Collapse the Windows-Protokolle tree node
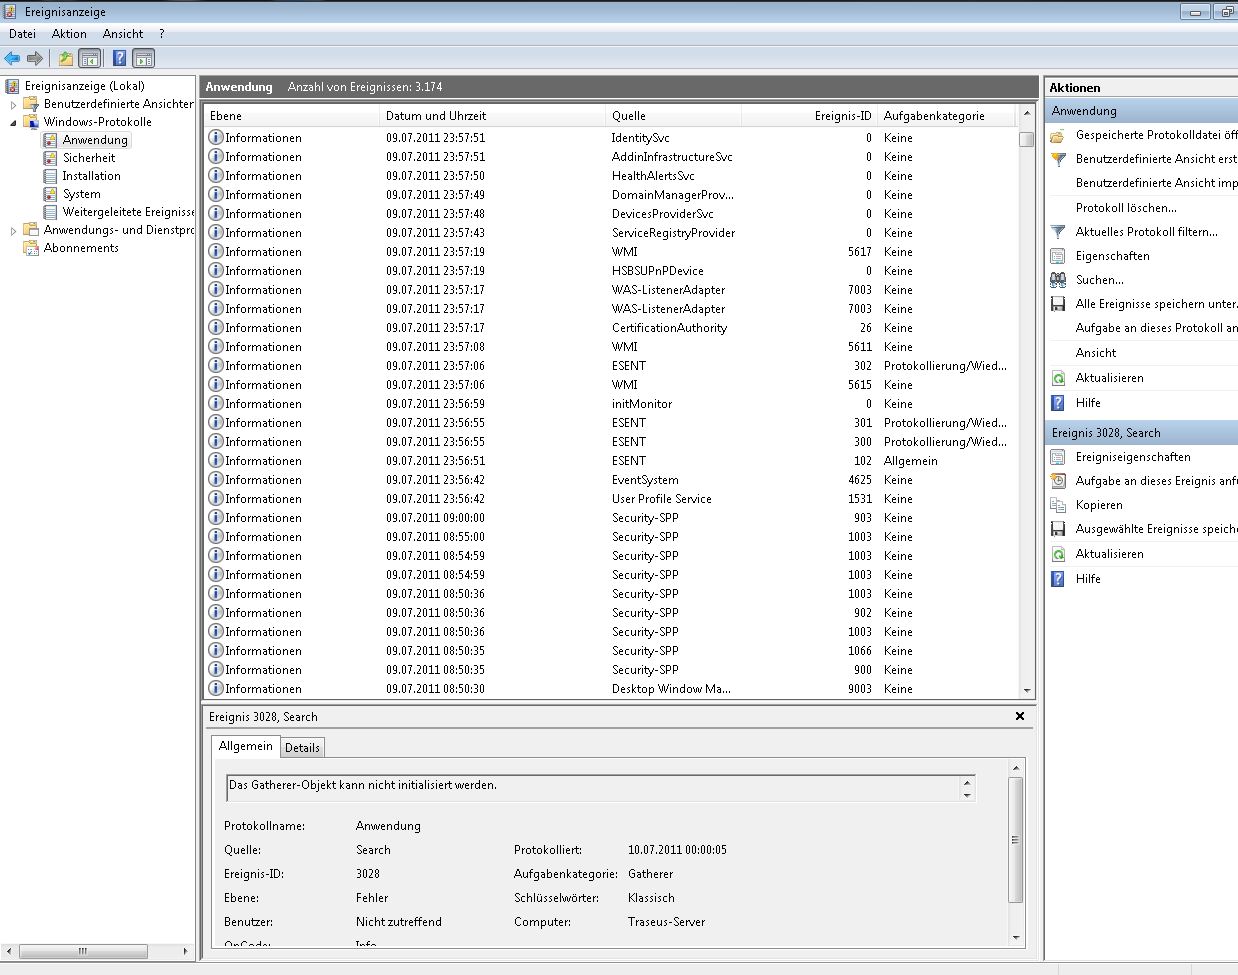 pyautogui.click(x=14, y=122)
